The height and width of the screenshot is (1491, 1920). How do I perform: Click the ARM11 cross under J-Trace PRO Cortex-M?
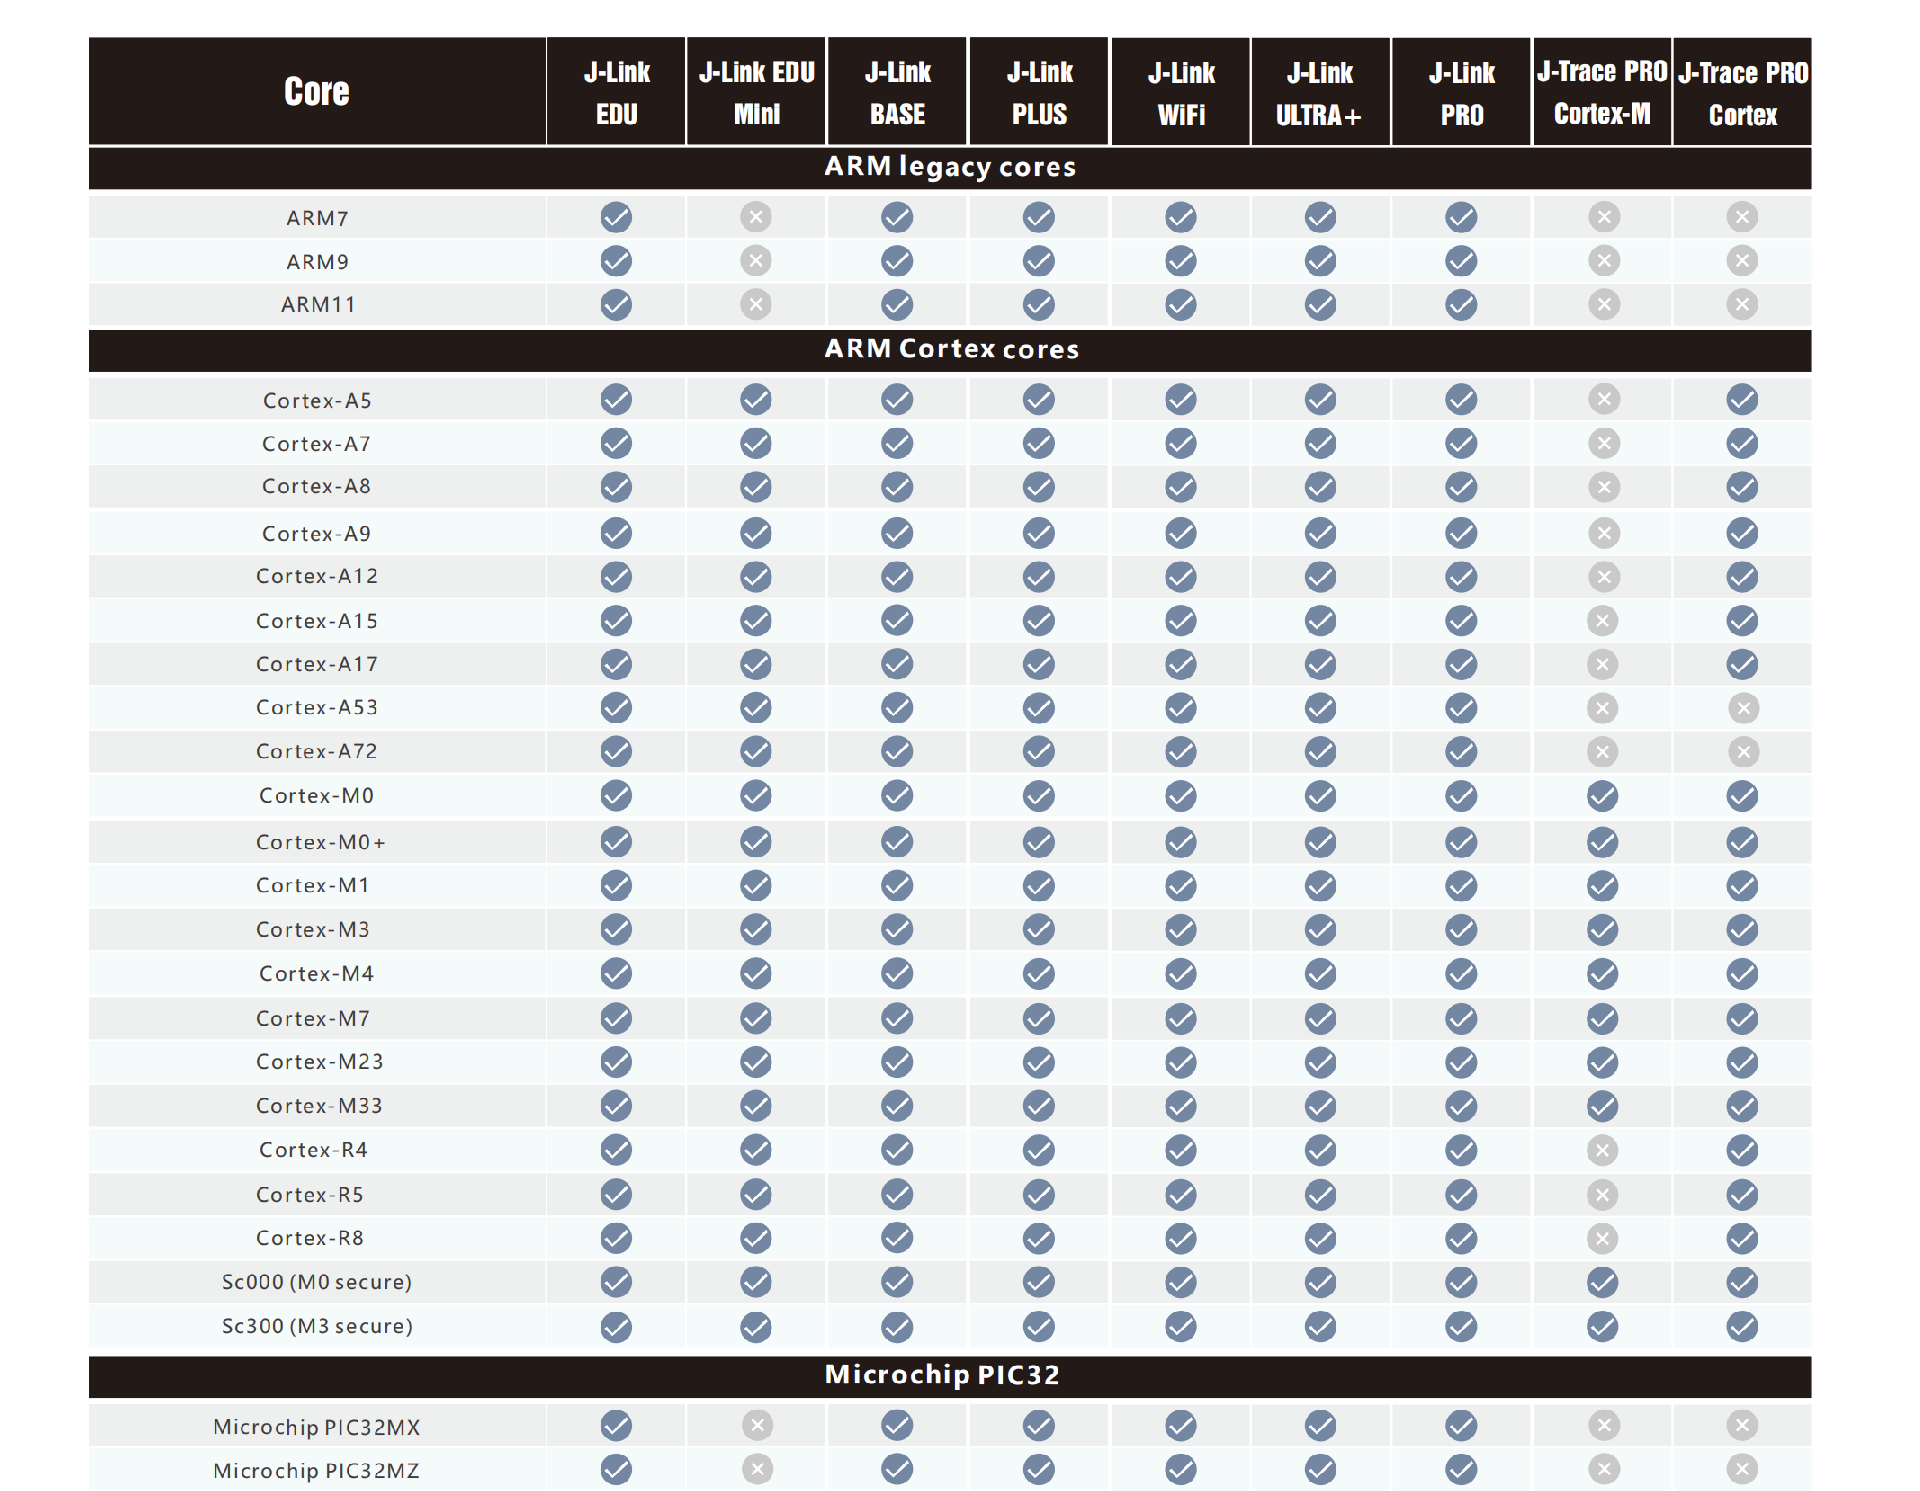tap(1604, 304)
